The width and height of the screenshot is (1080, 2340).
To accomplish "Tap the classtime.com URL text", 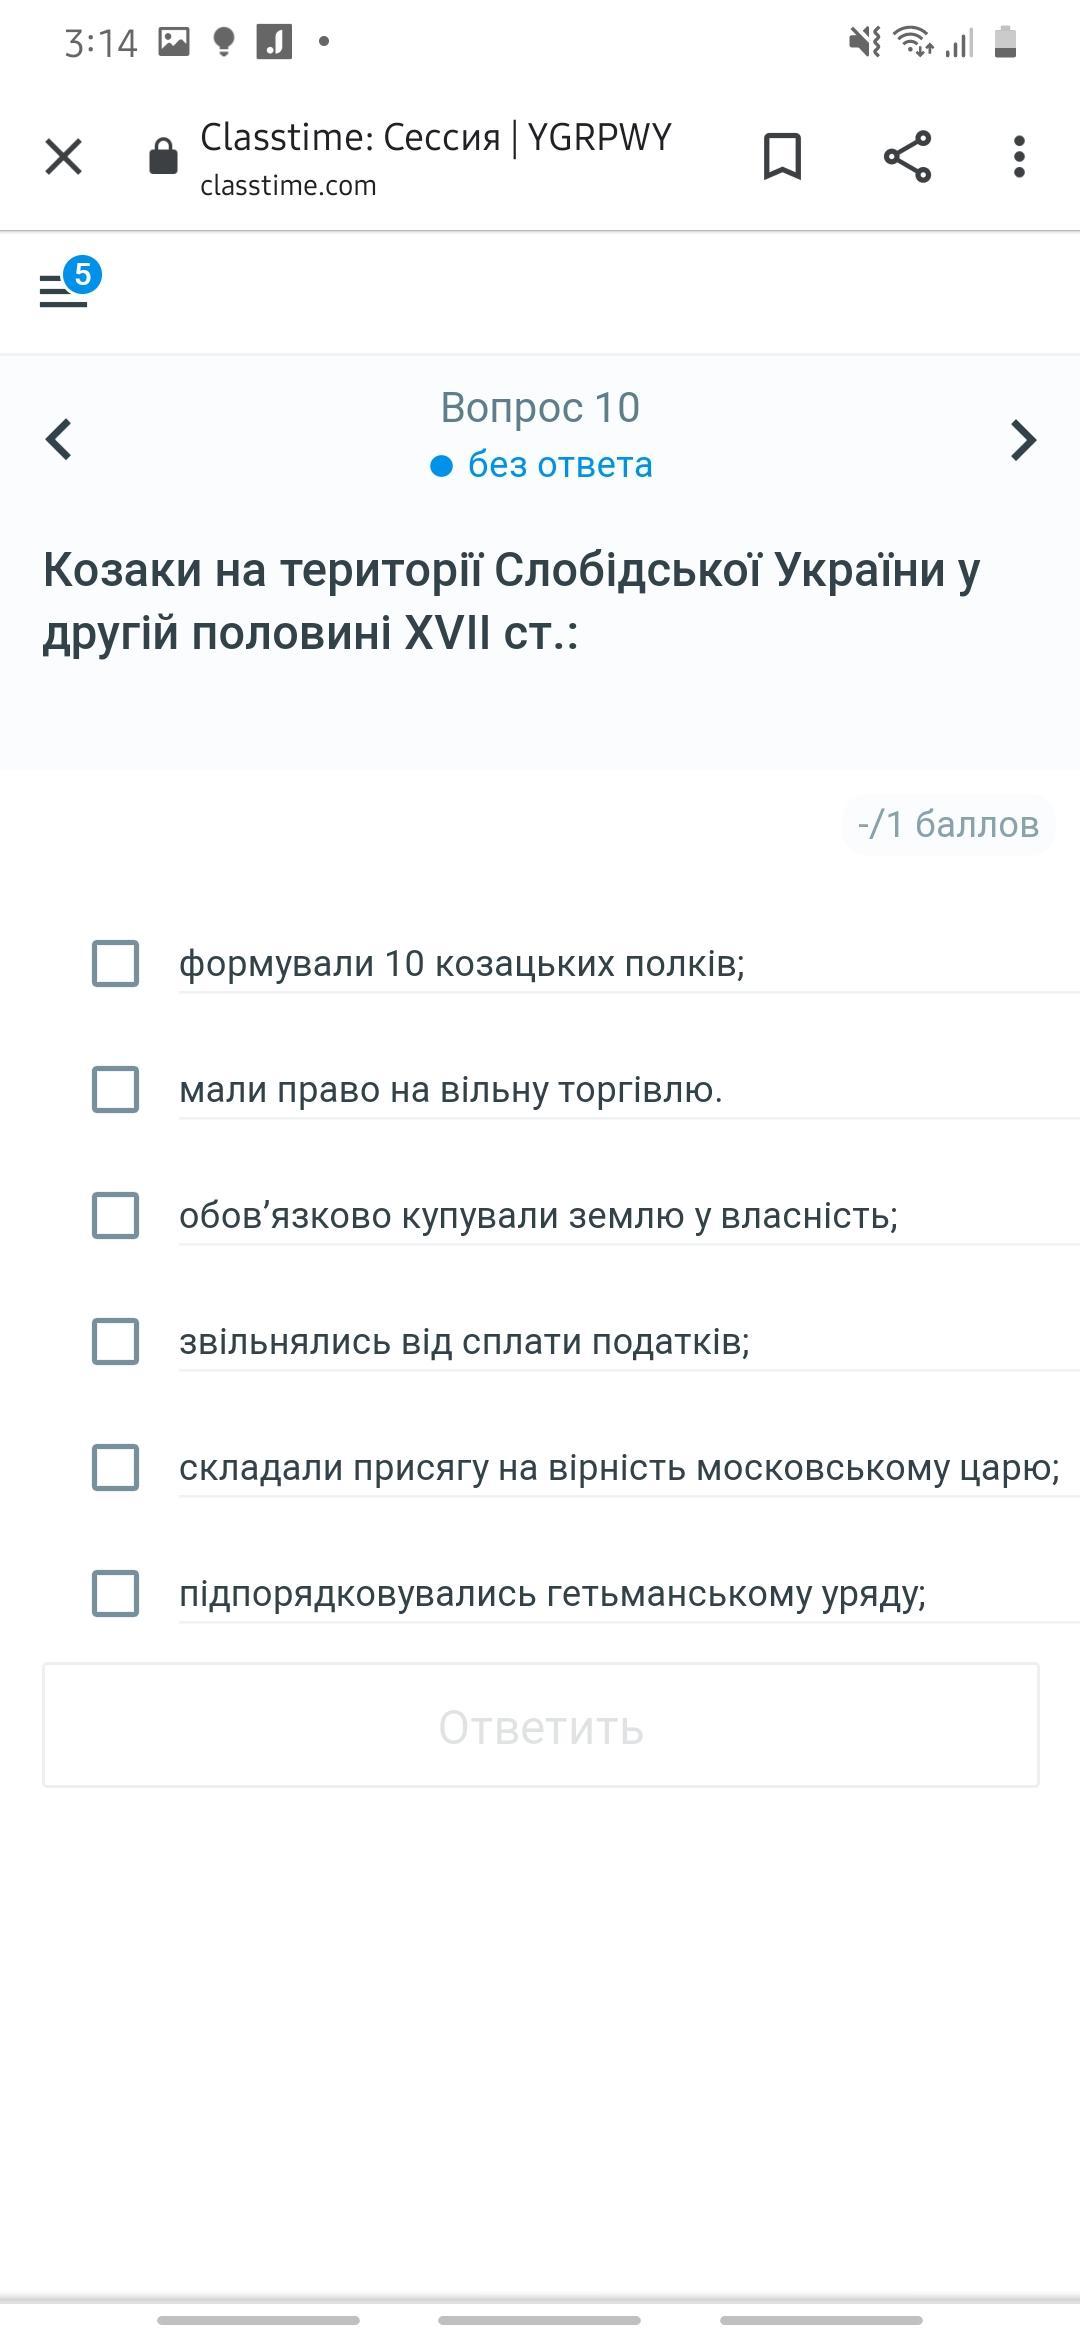I will [288, 186].
